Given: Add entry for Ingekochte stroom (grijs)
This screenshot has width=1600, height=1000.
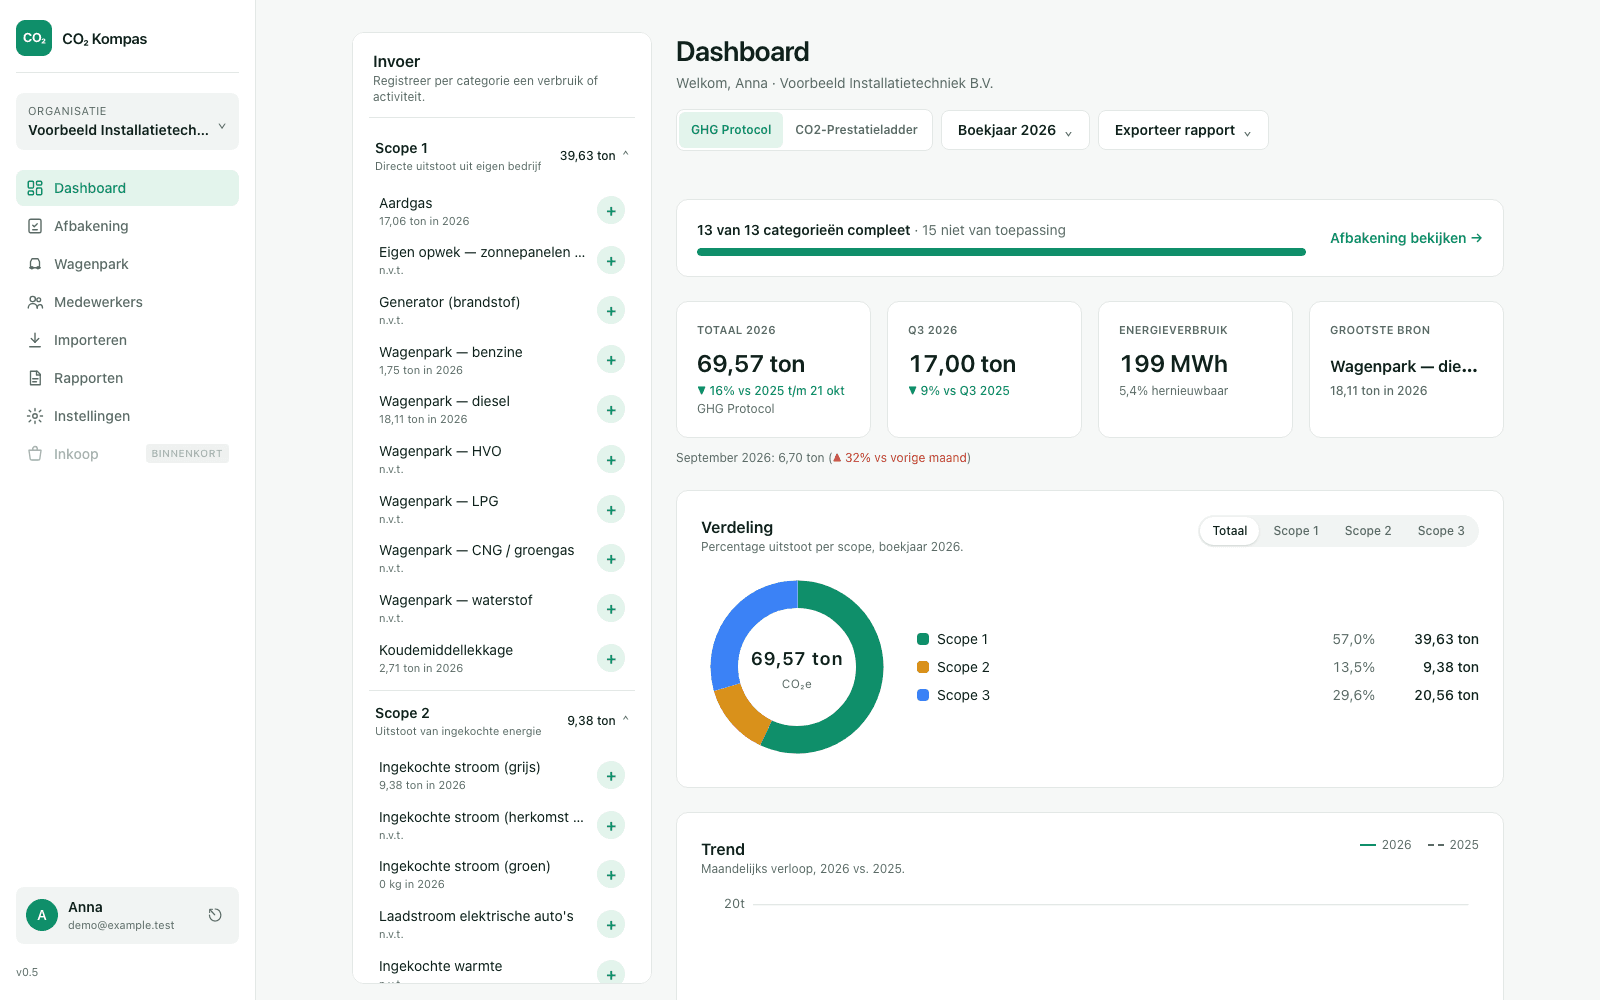Looking at the screenshot, I should (x=611, y=776).
